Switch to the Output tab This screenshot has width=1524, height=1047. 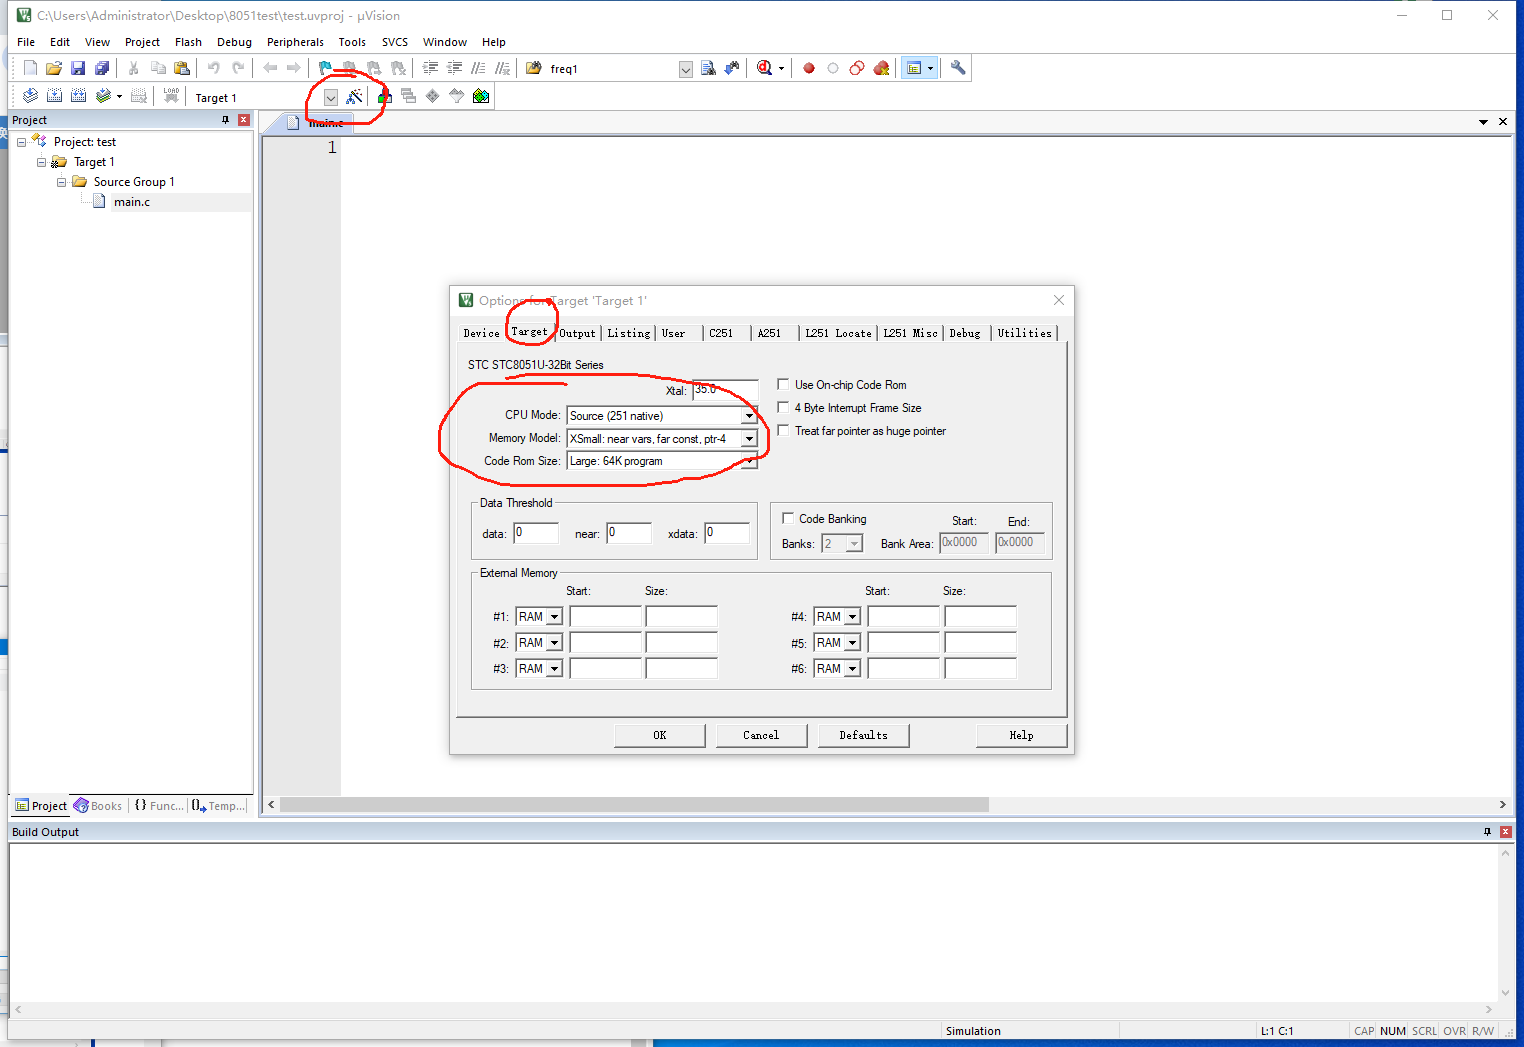coord(577,333)
